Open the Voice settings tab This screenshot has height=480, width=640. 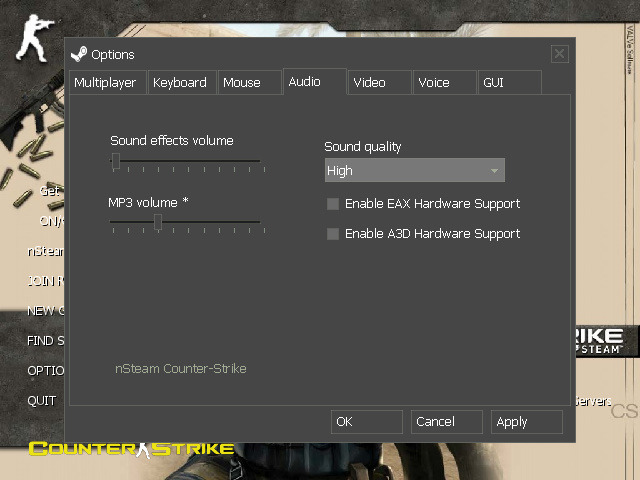(434, 83)
